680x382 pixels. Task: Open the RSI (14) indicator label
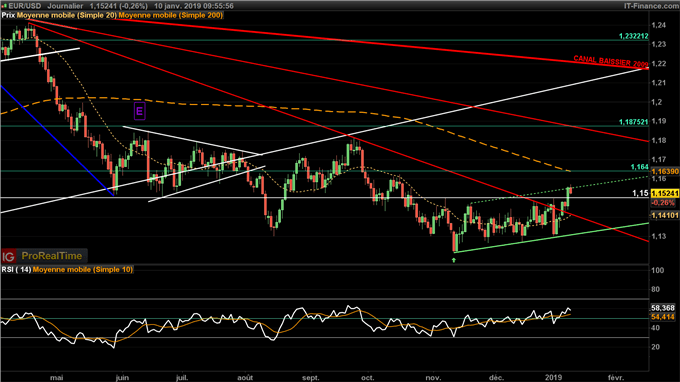pyautogui.click(x=16, y=270)
